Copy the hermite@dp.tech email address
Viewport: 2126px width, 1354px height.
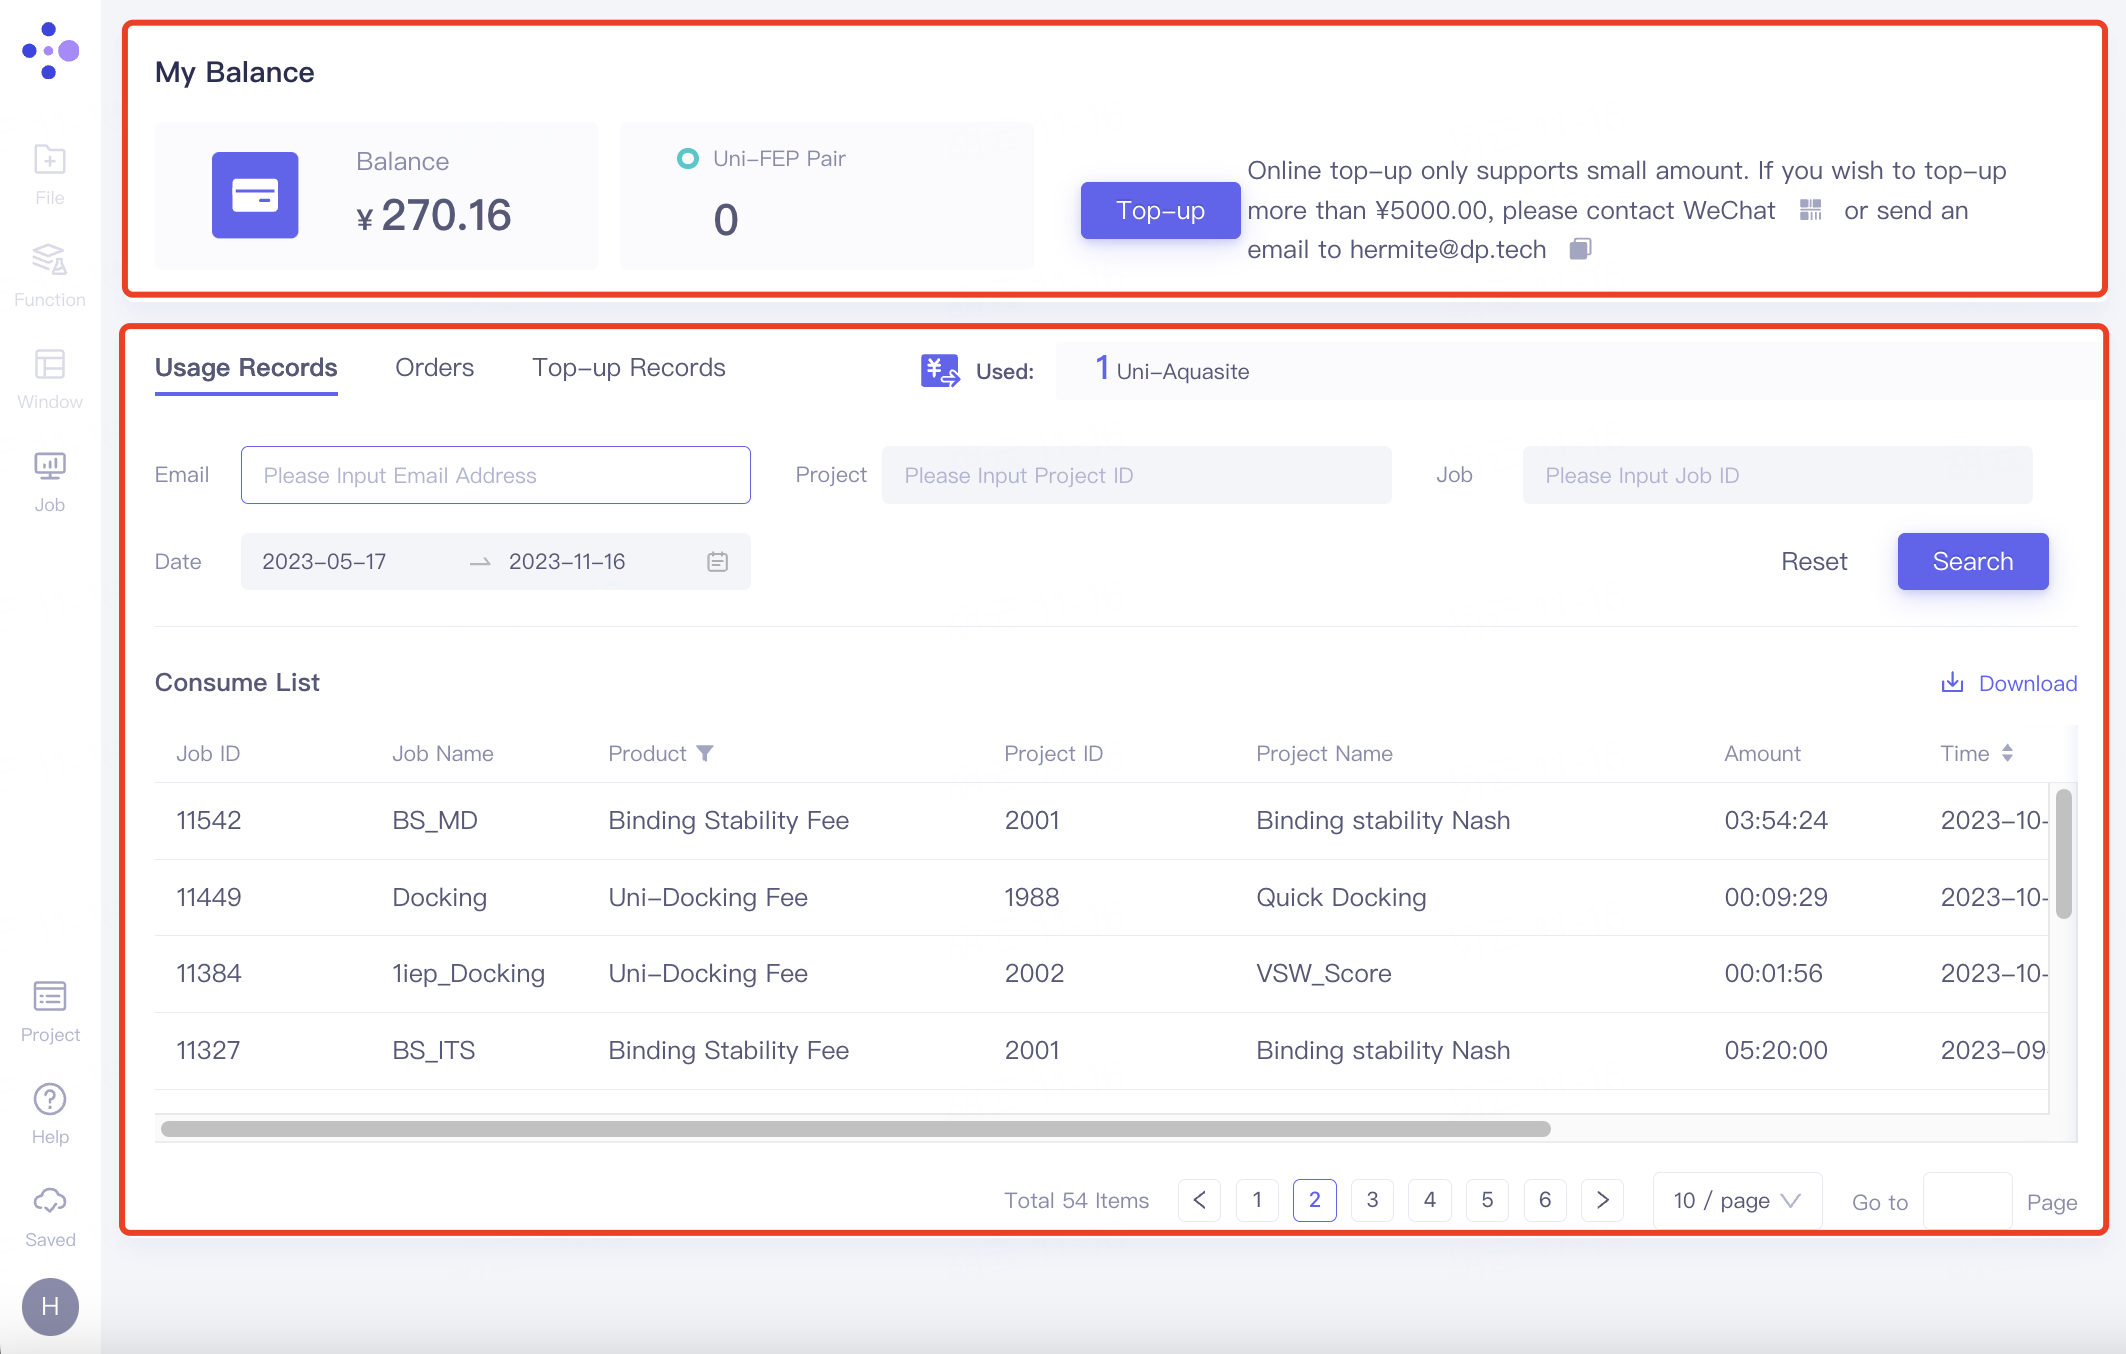[x=1580, y=249]
